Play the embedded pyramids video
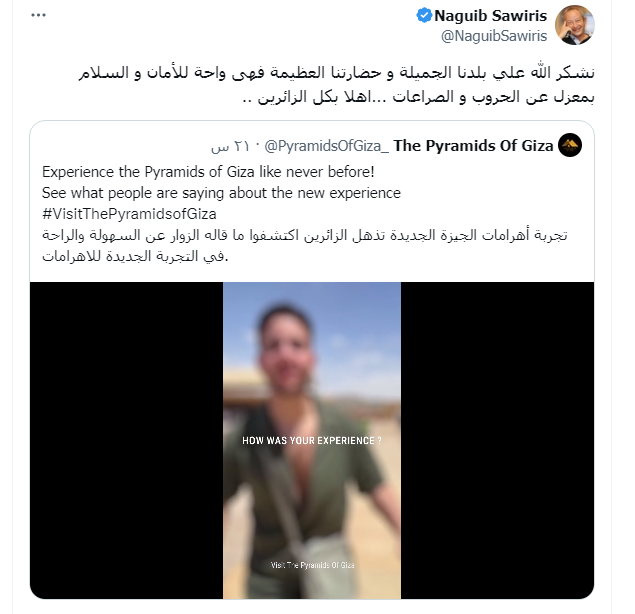The image size is (635, 614). (x=312, y=440)
